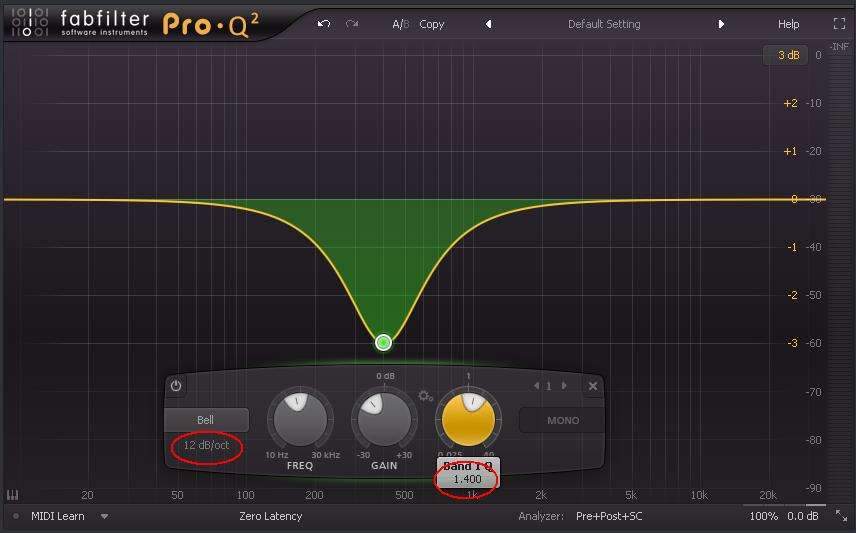Open the Help menu
856x533 pixels.
(789, 24)
